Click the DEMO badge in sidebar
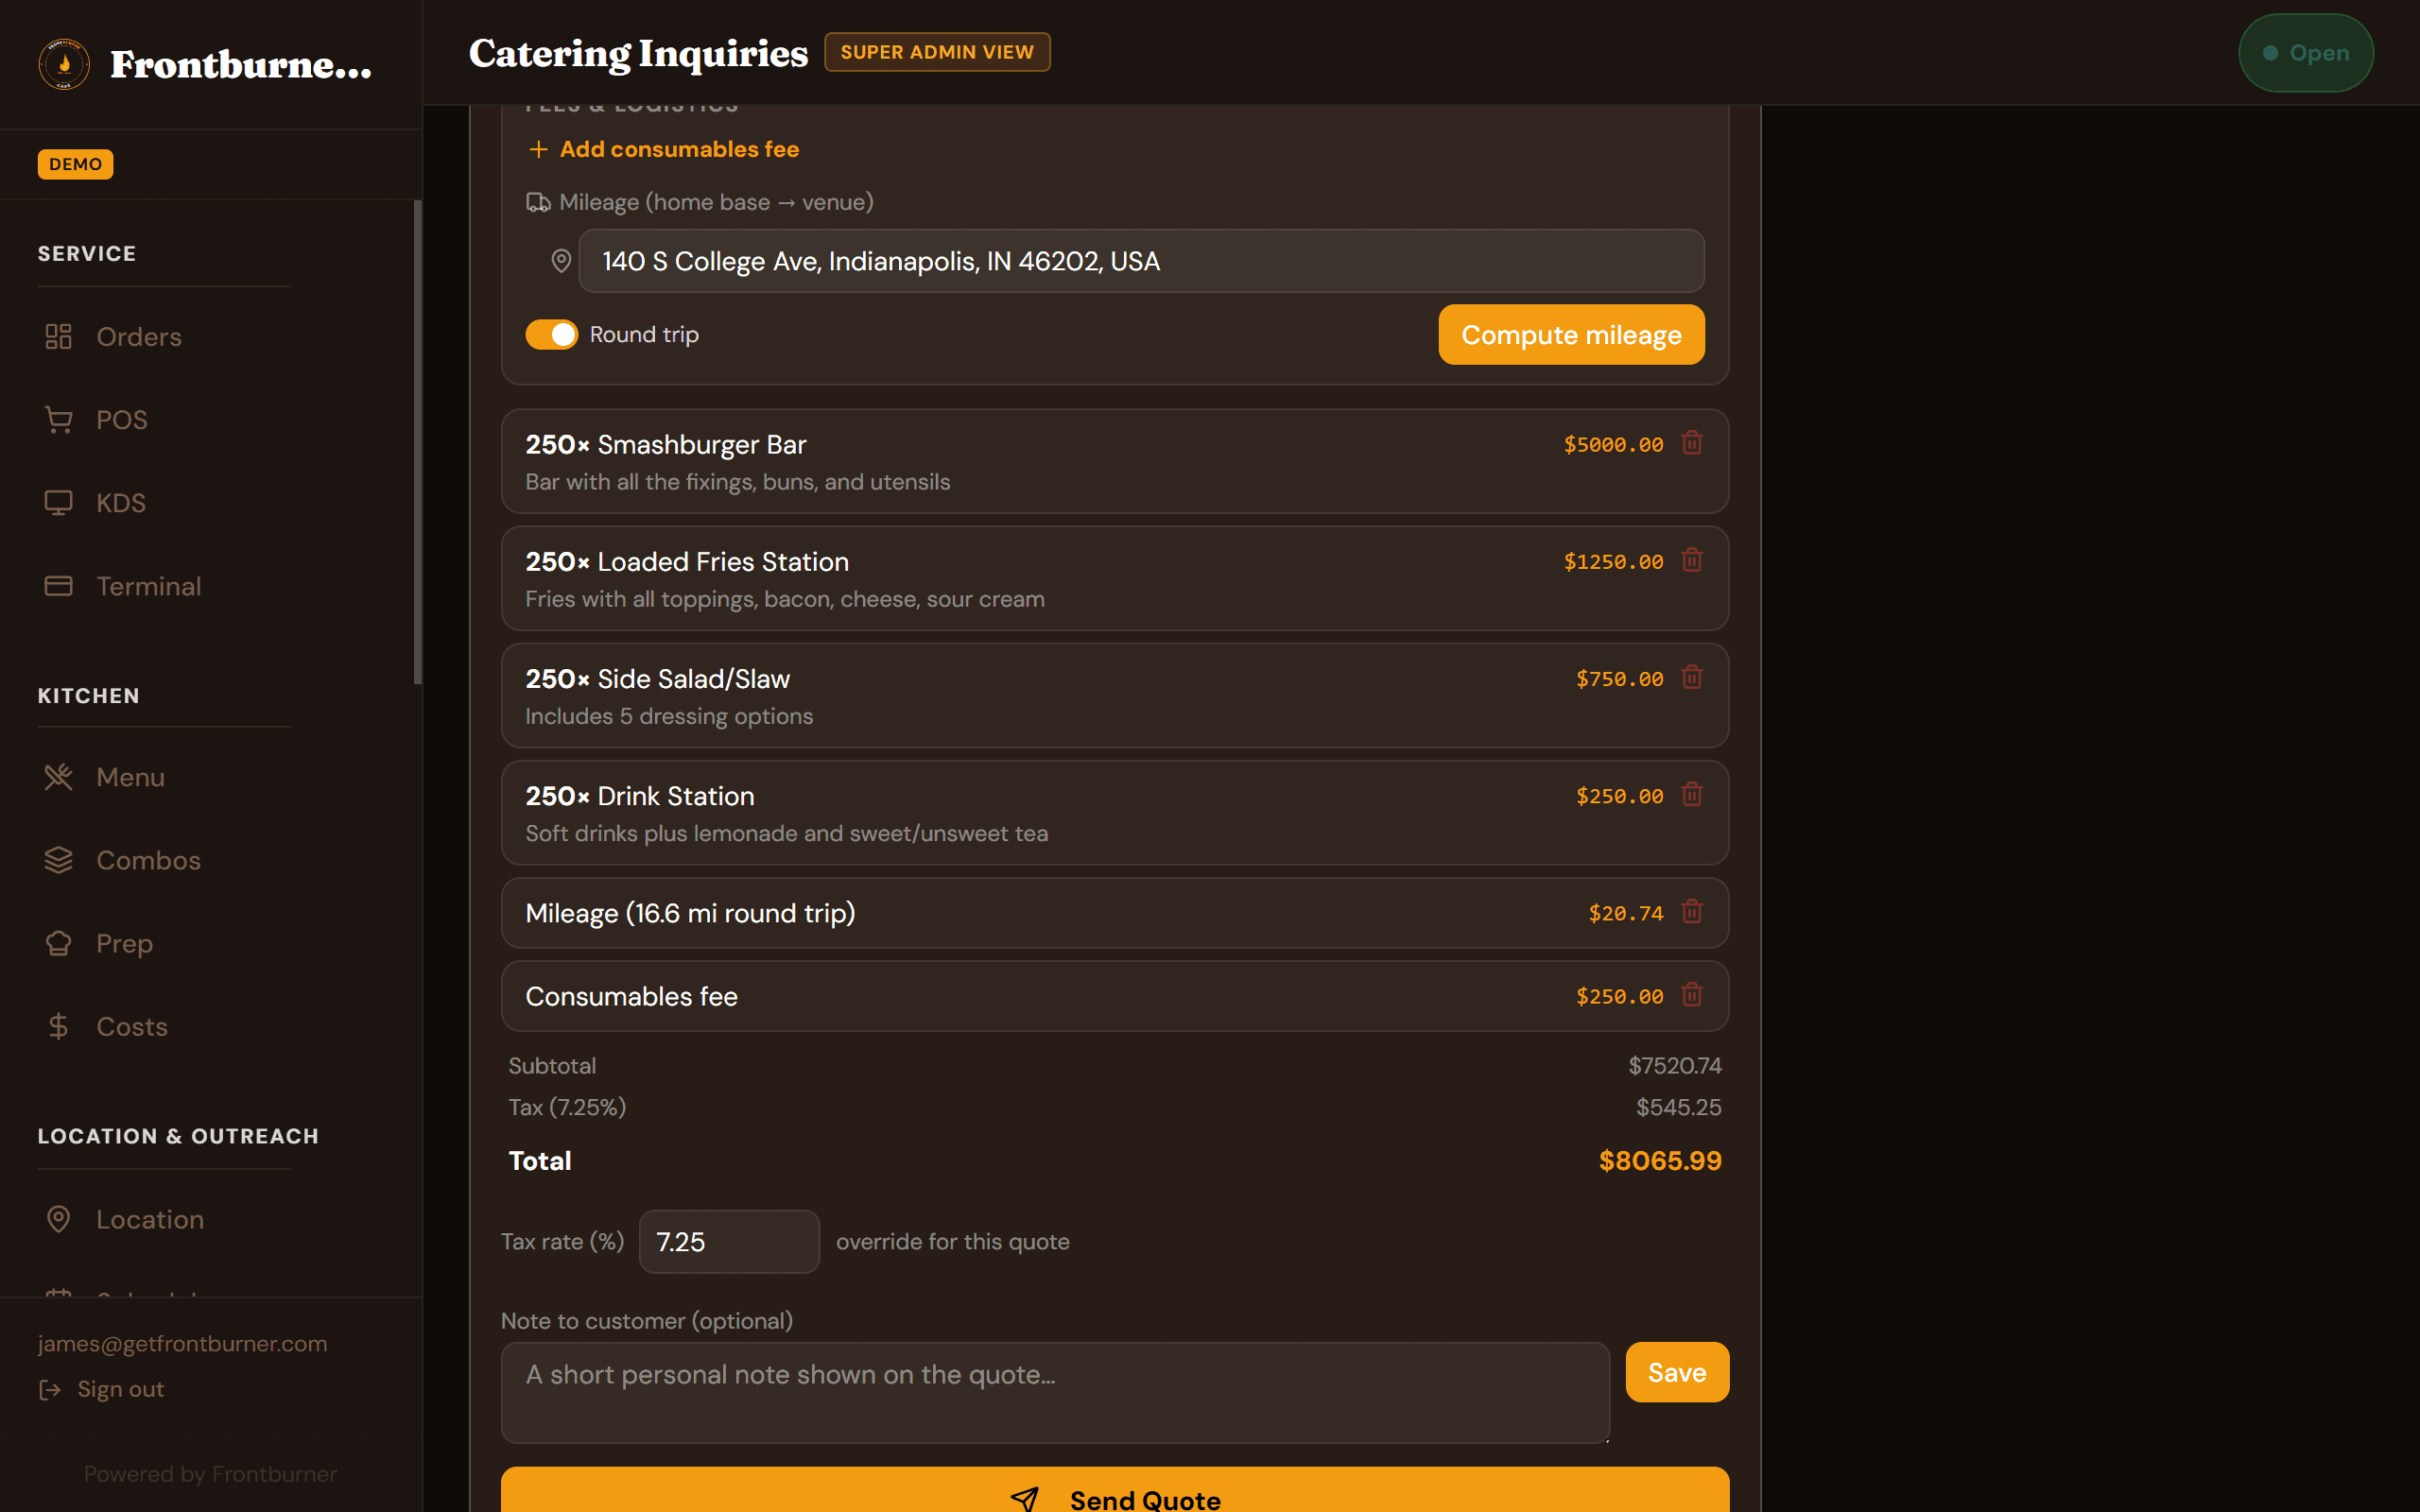This screenshot has width=2420, height=1512. 75,164
